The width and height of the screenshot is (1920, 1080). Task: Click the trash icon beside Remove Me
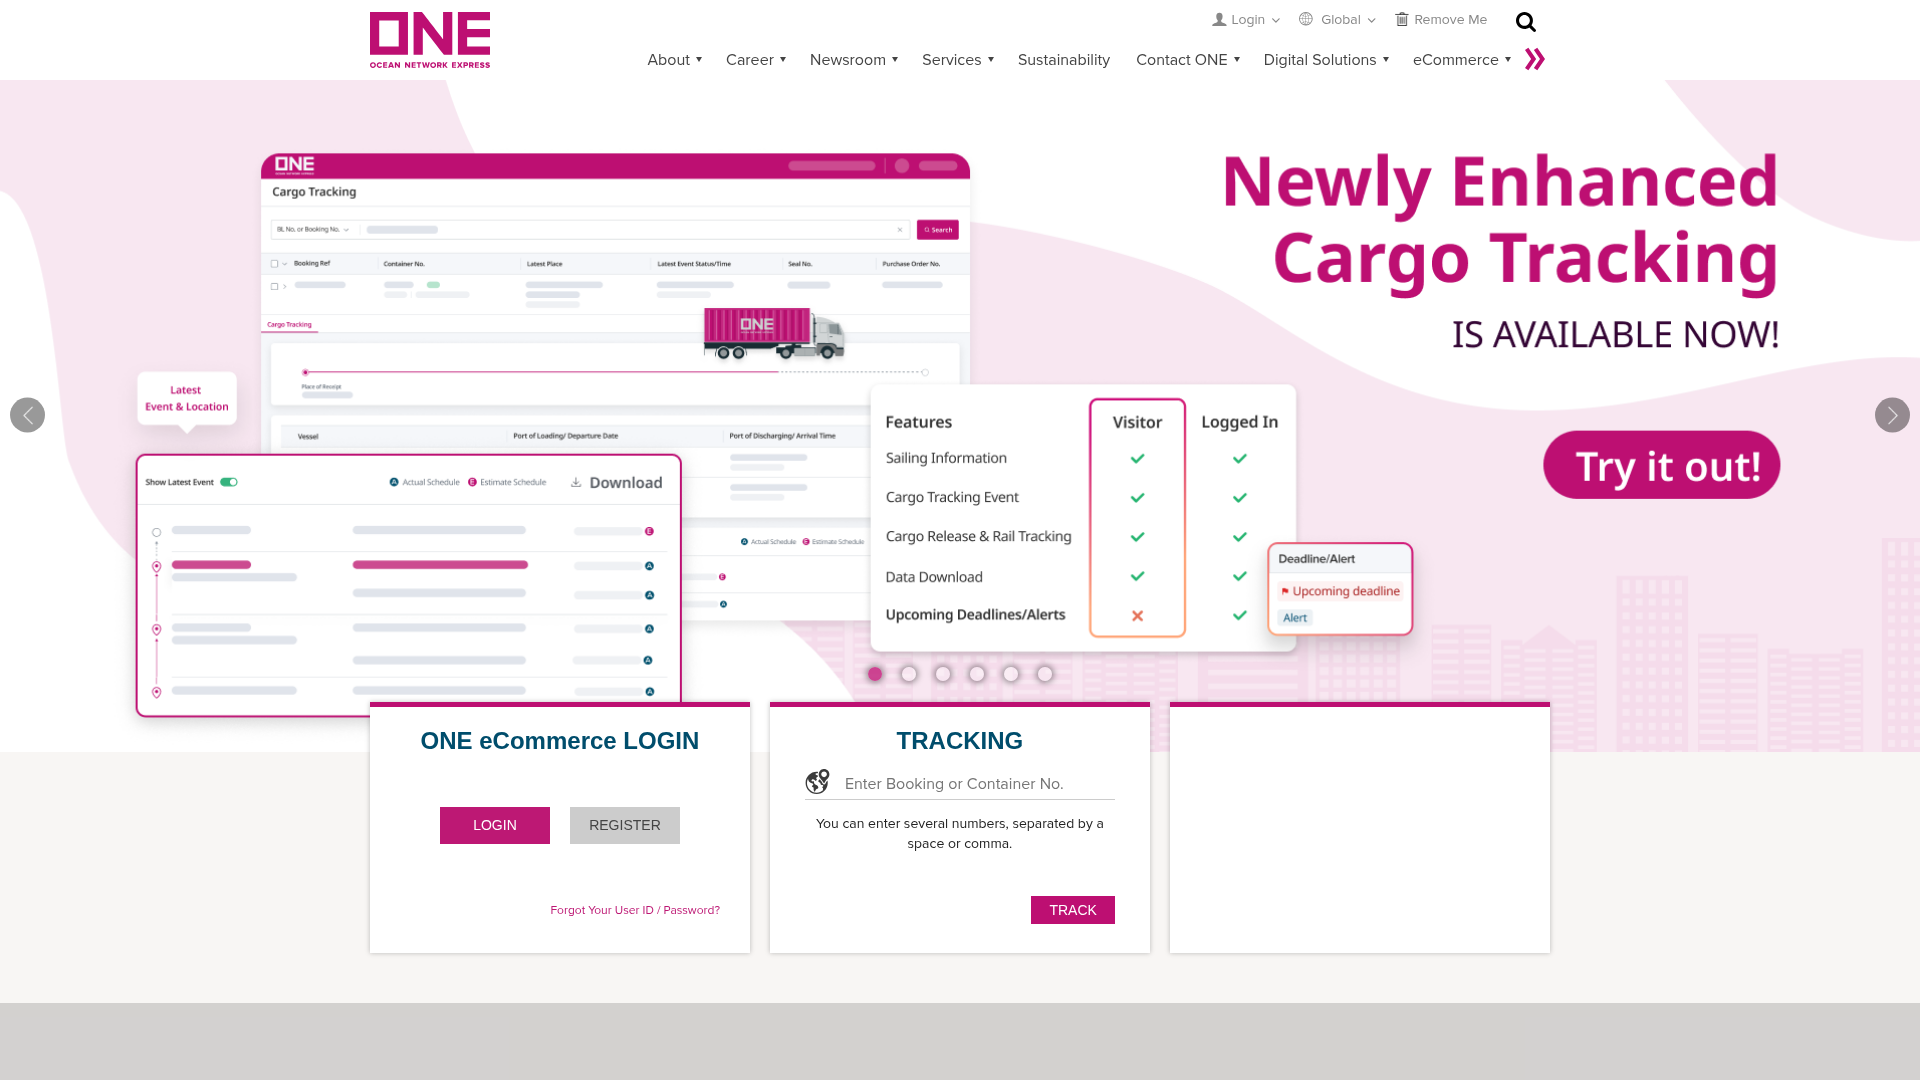click(x=1400, y=19)
